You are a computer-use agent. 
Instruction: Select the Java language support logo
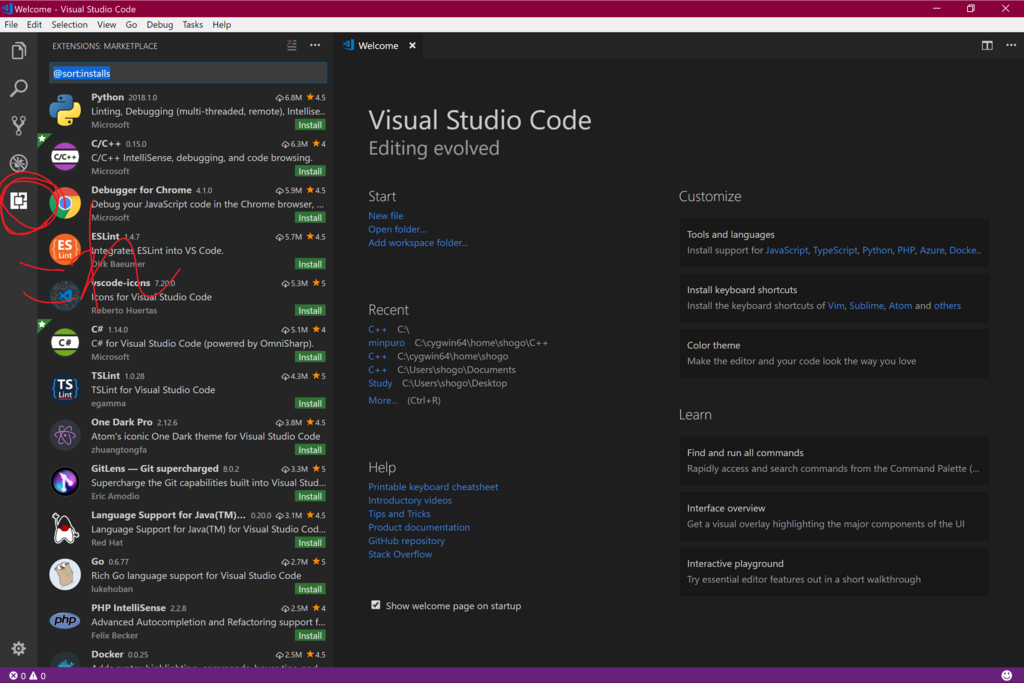click(x=65, y=528)
